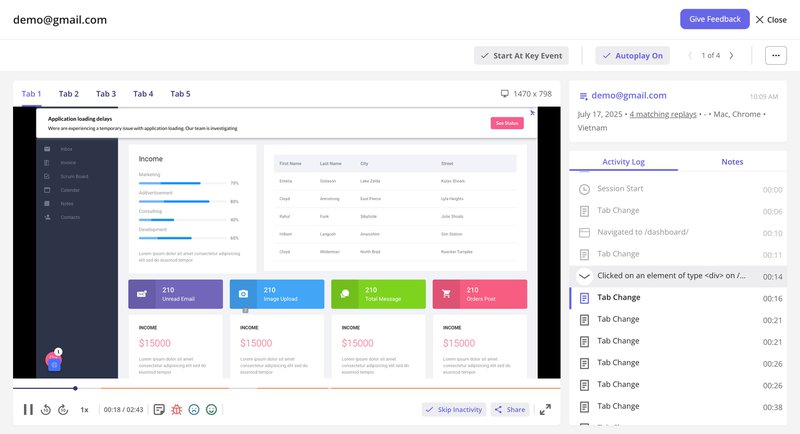Switch to the Notes tab
Viewport: 800px width, 434px height.
pyautogui.click(x=732, y=161)
